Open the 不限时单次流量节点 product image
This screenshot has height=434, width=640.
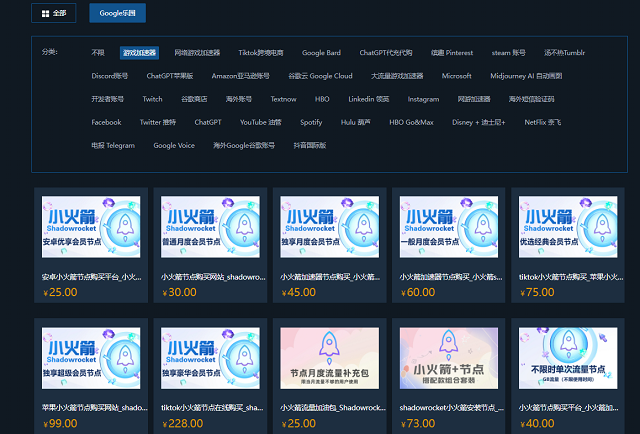coord(568,358)
